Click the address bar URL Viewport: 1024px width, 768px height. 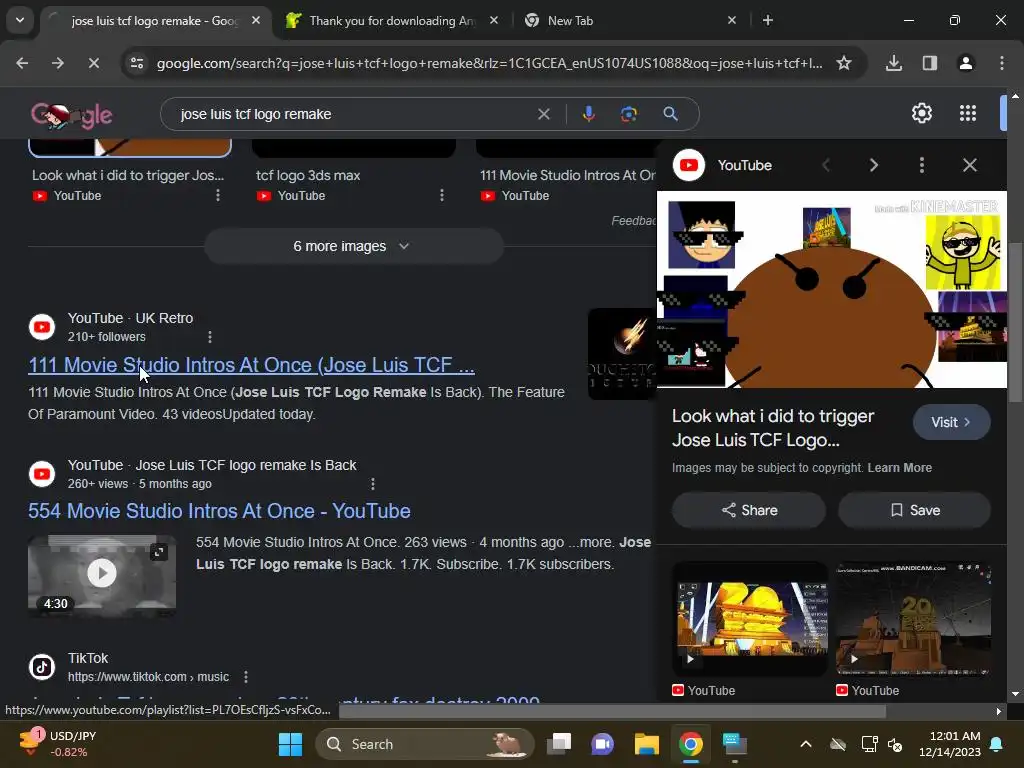[x=488, y=63]
